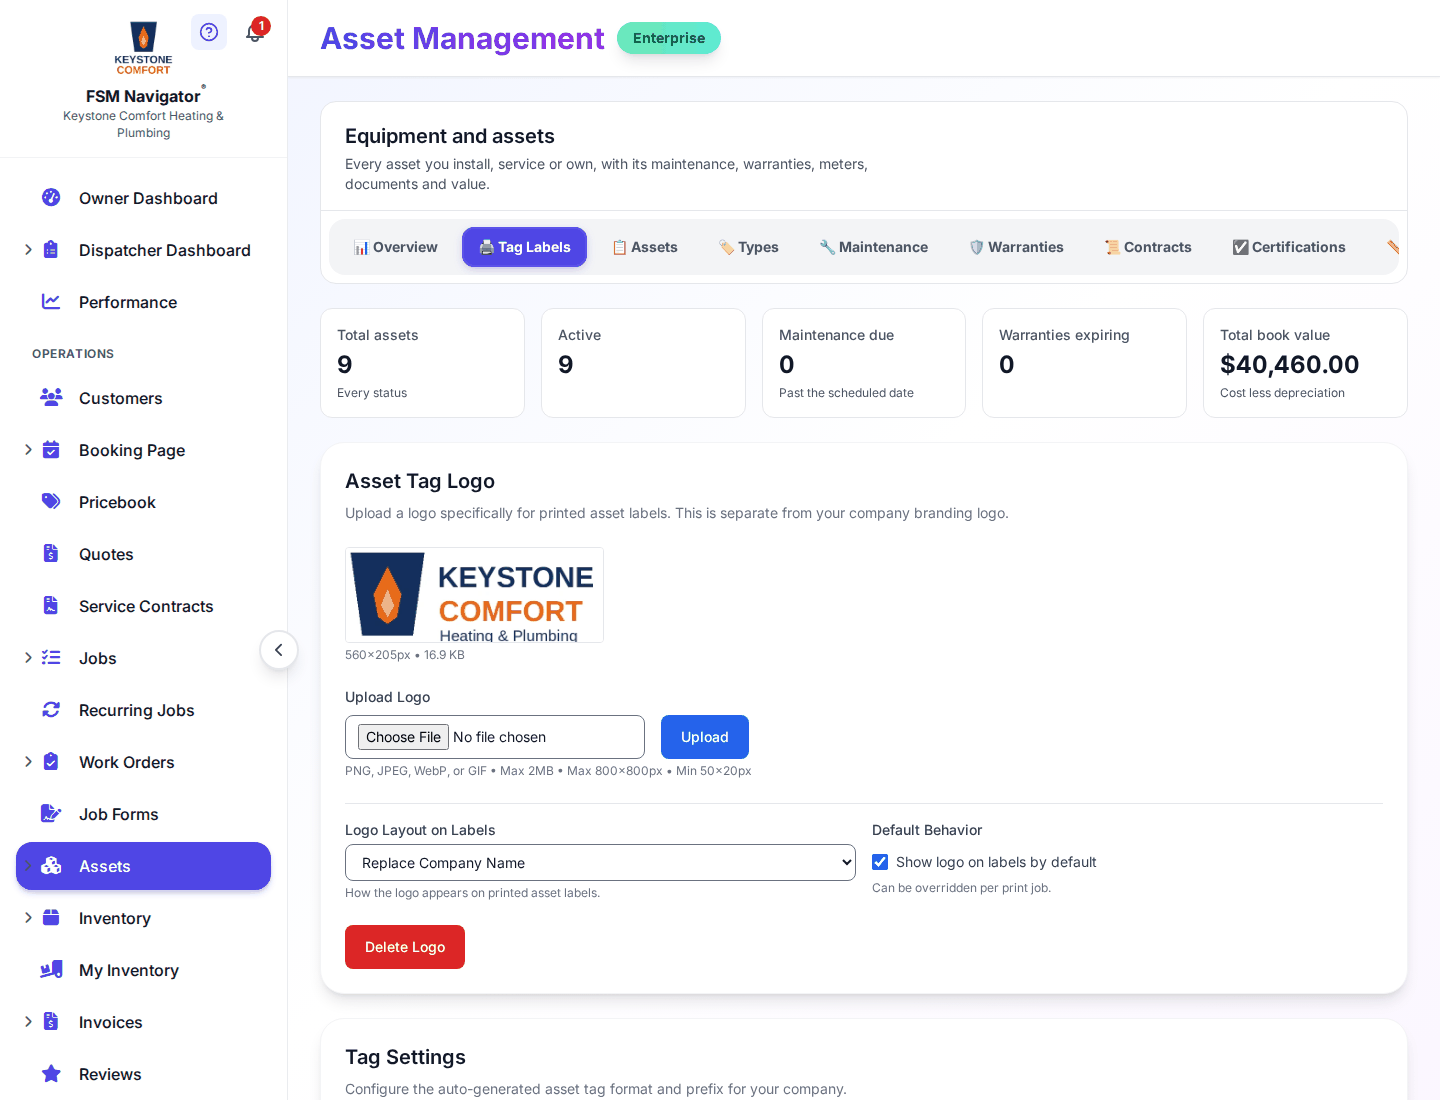Click the asset tag logo preview image
The height and width of the screenshot is (1100, 1440).
click(x=474, y=595)
